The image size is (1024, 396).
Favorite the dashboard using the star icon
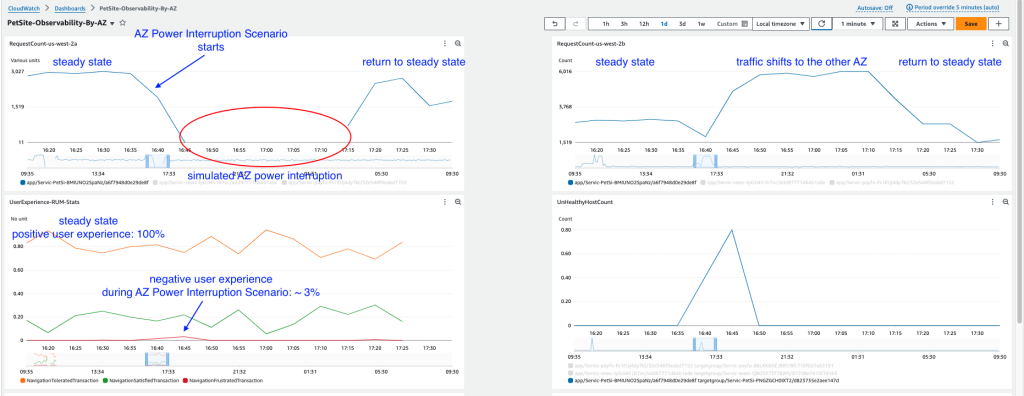(122, 23)
